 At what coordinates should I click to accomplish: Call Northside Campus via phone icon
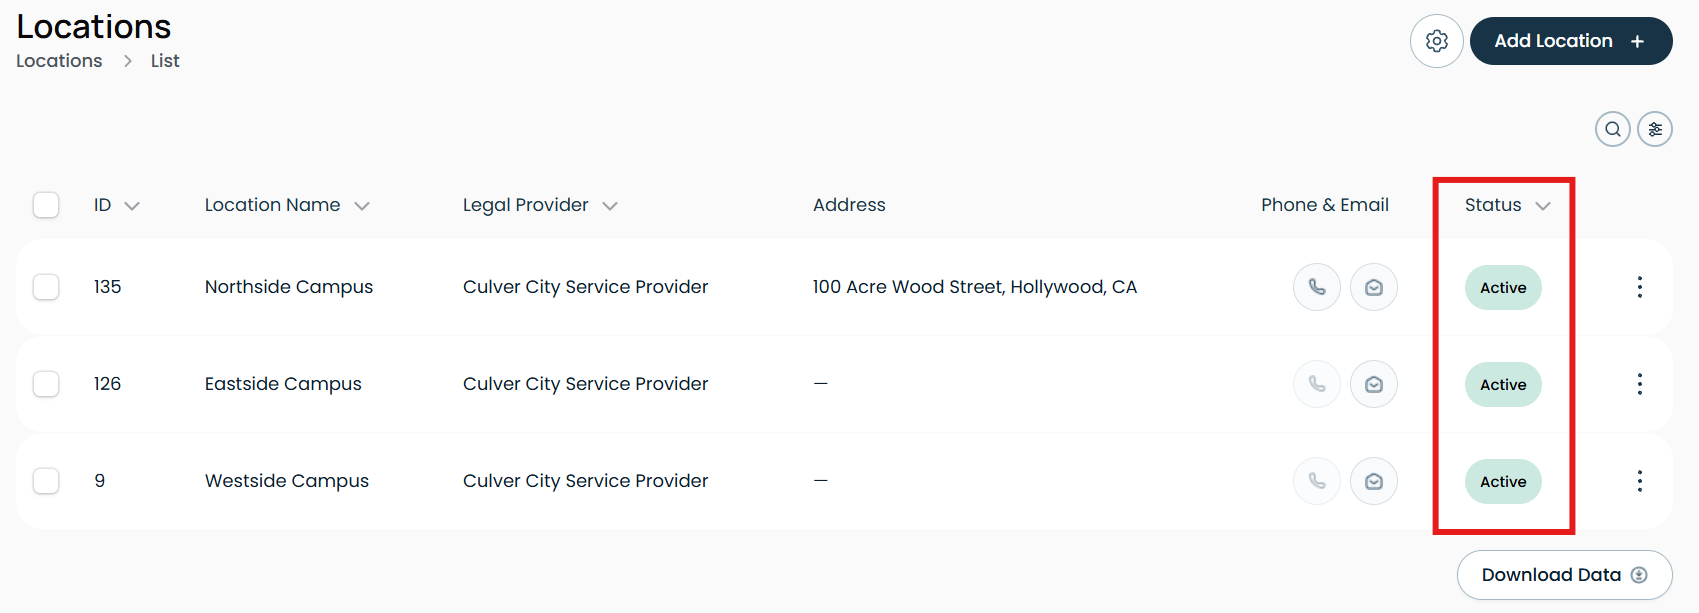(1317, 287)
